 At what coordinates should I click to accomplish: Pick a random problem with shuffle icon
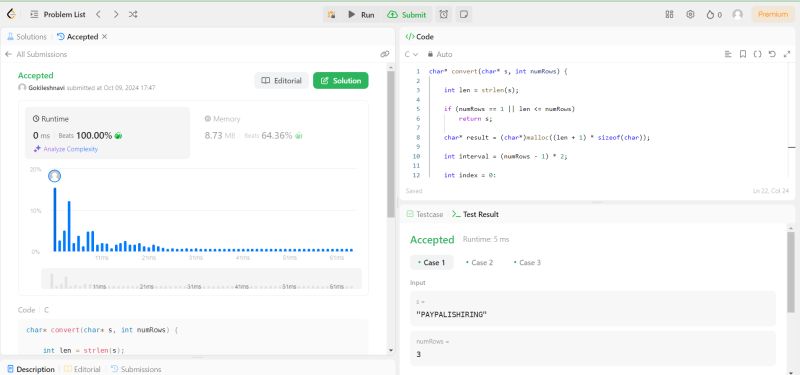pyautogui.click(x=133, y=15)
